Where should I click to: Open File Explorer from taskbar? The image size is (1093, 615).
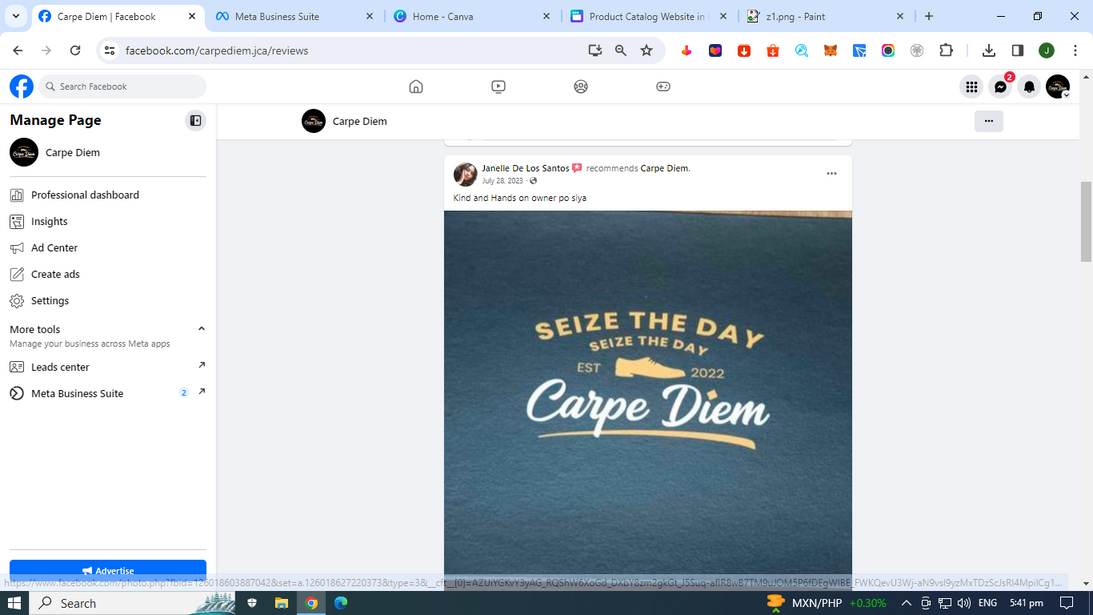point(282,603)
